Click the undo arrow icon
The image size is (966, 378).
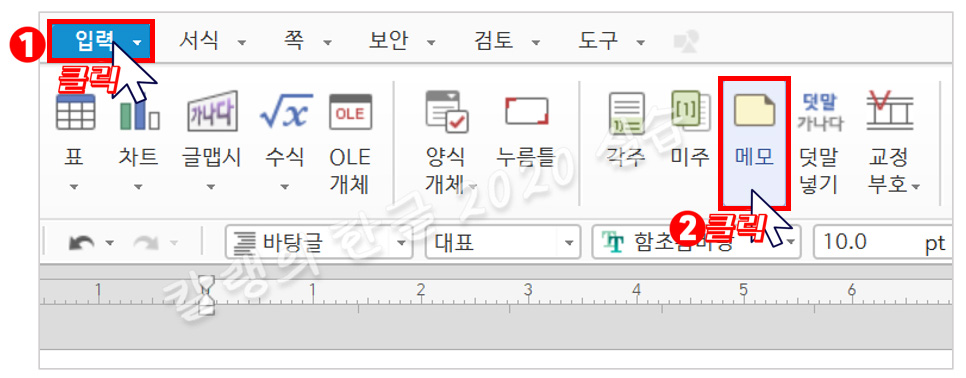(81, 244)
